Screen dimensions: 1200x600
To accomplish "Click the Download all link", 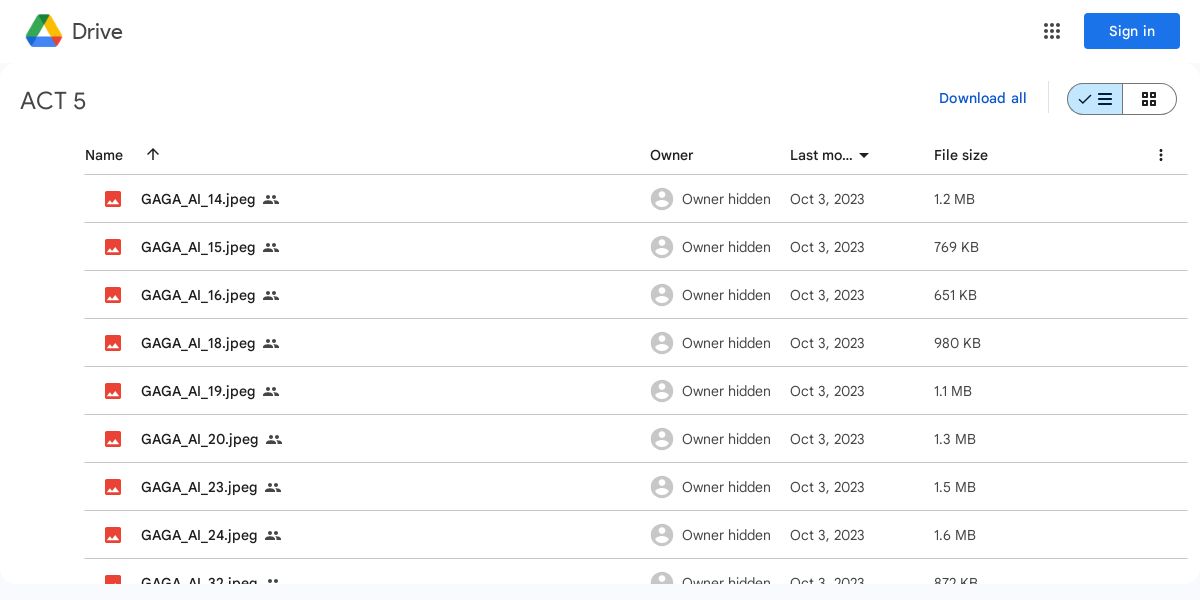I will click(x=982, y=98).
